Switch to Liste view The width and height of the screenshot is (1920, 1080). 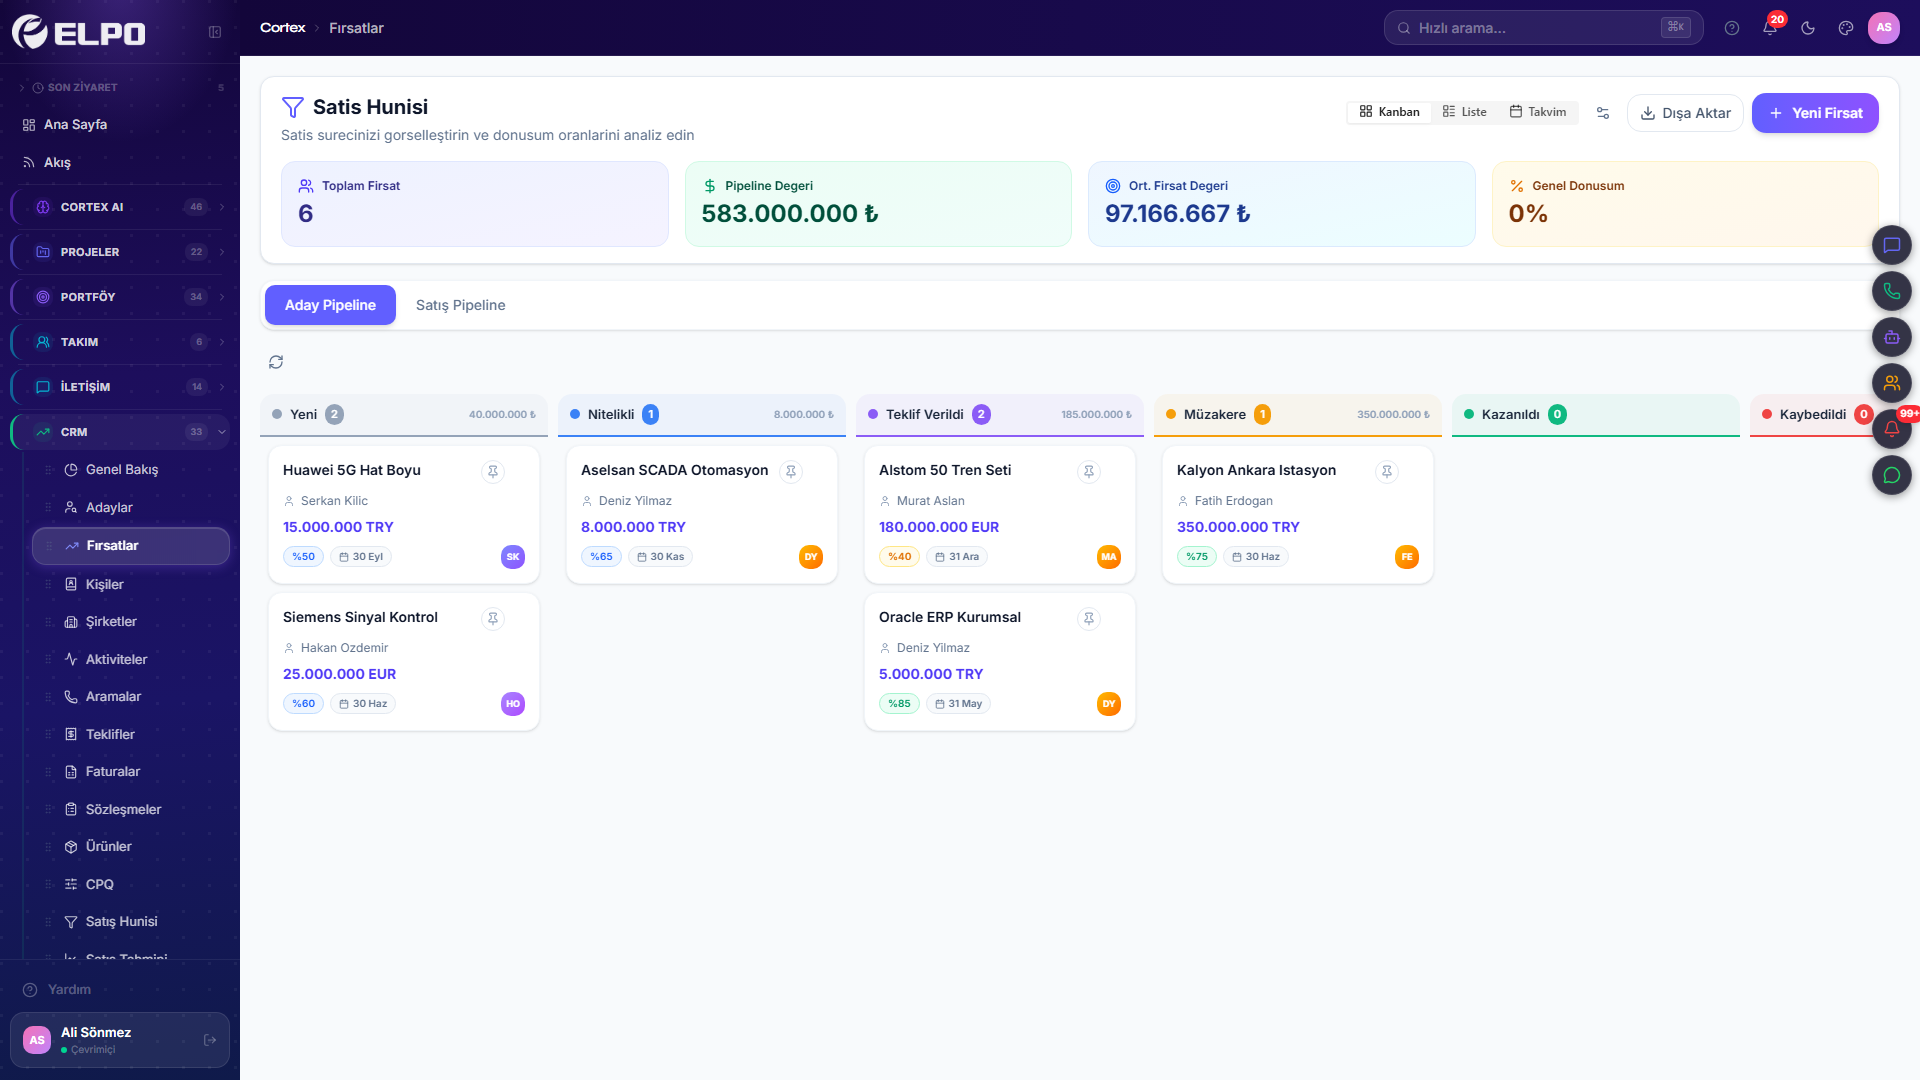coord(1464,112)
